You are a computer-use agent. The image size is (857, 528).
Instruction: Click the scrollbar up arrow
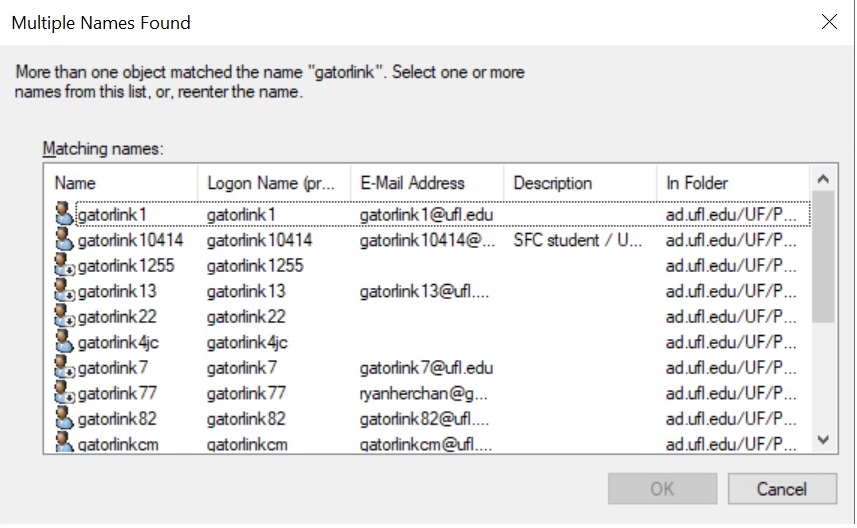pyautogui.click(x=823, y=179)
